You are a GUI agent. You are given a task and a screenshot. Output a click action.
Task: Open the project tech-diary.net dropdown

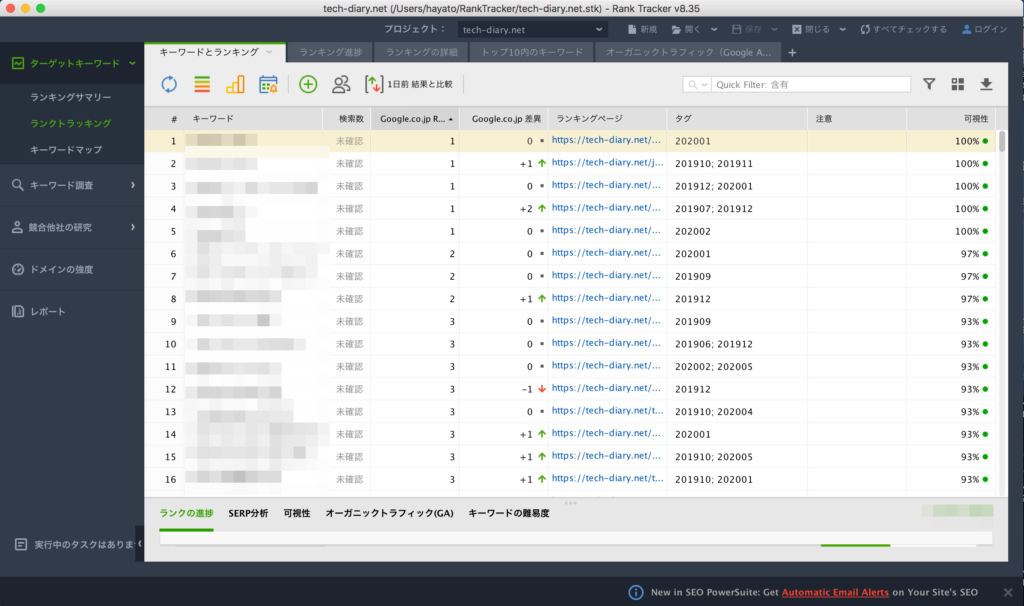tap(532, 29)
